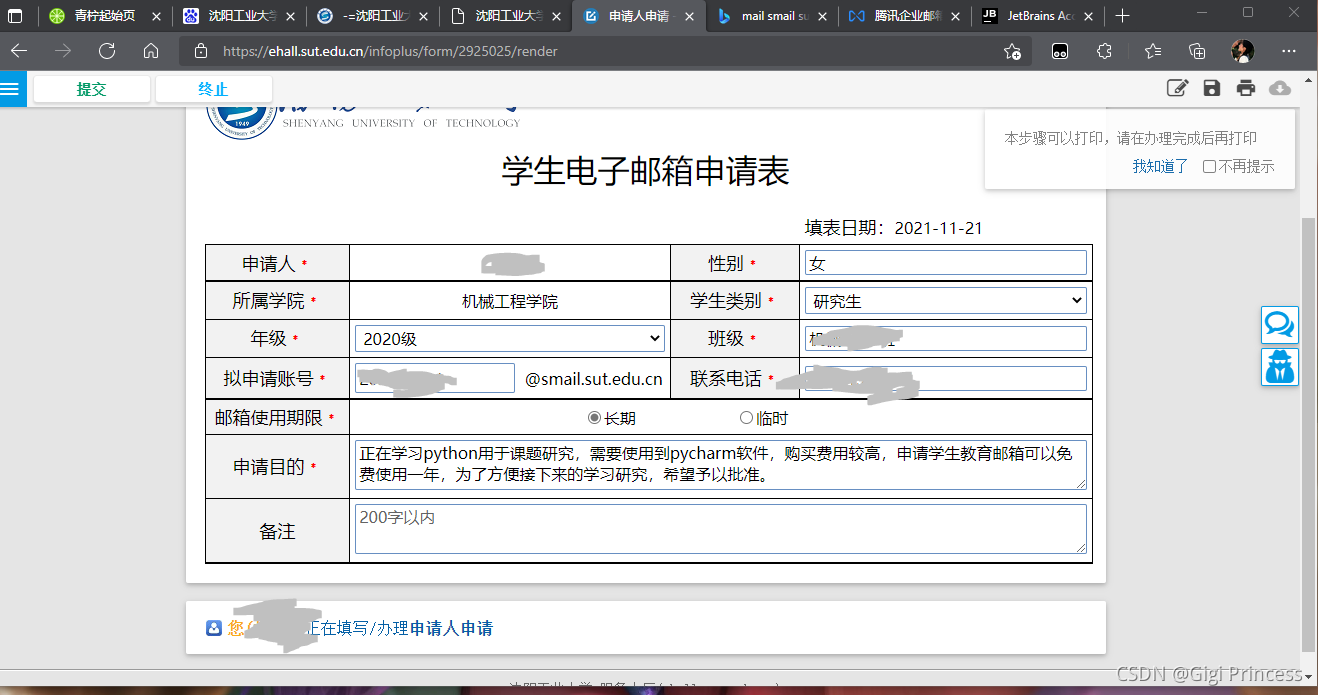Open the tab actions icon at top-left
The height and width of the screenshot is (695, 1318).
15,16
